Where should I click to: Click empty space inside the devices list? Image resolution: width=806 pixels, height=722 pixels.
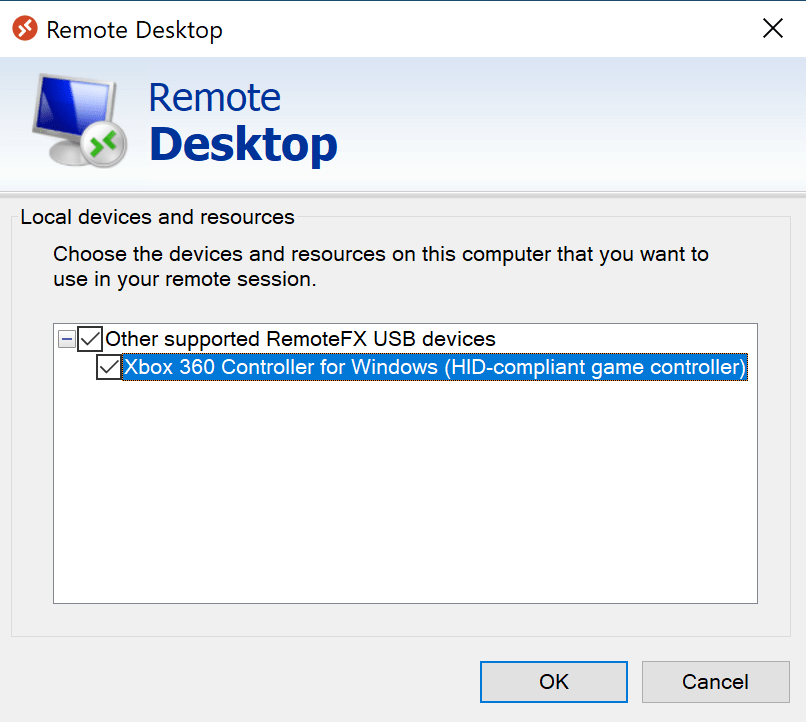pyautogui.click(x=400, y=500)
